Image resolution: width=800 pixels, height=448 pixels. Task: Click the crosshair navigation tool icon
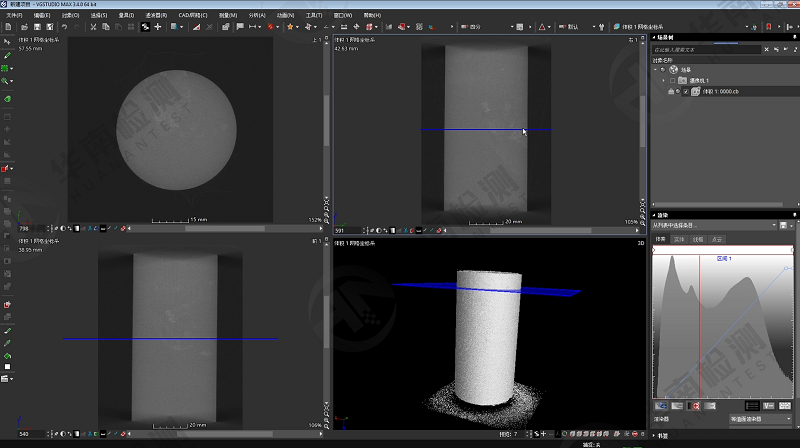pyautogui.click(x=157, y=27)
